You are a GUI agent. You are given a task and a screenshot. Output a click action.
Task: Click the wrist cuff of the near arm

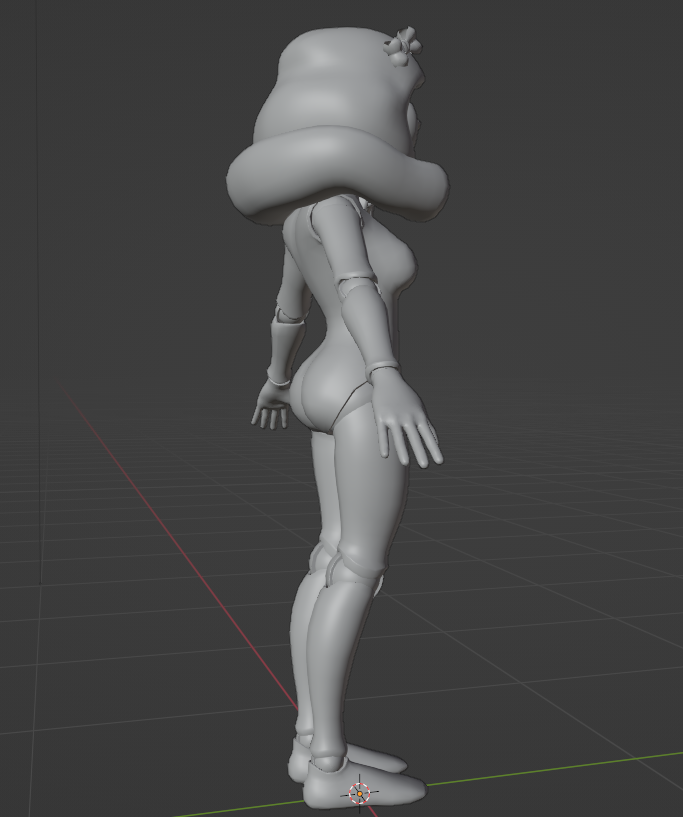pyautogui.click(x=382, y=370)
